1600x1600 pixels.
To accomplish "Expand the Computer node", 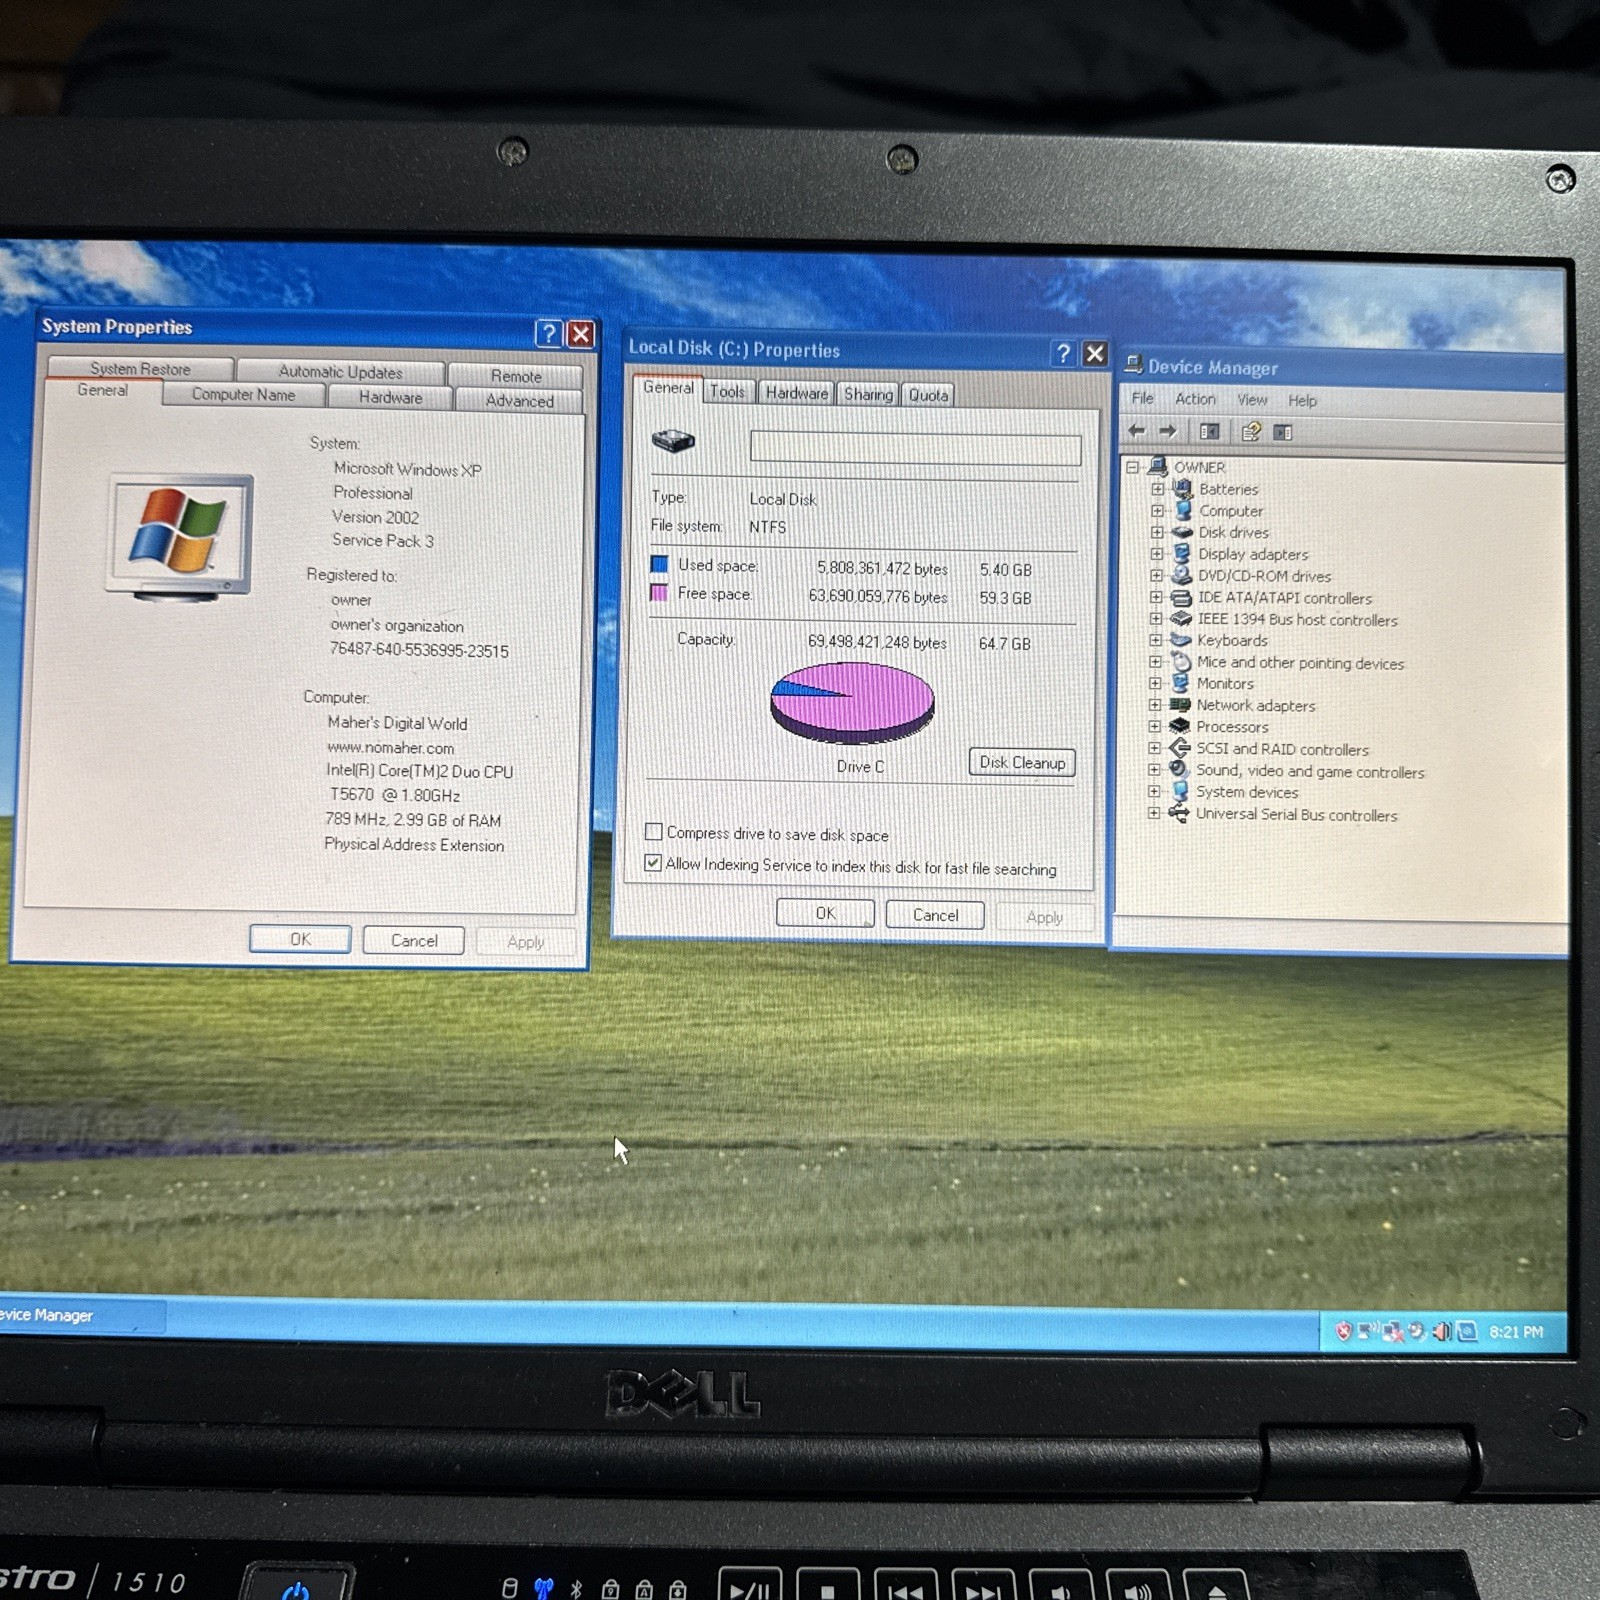I will pyautogui.click(x=1157, y=511).
